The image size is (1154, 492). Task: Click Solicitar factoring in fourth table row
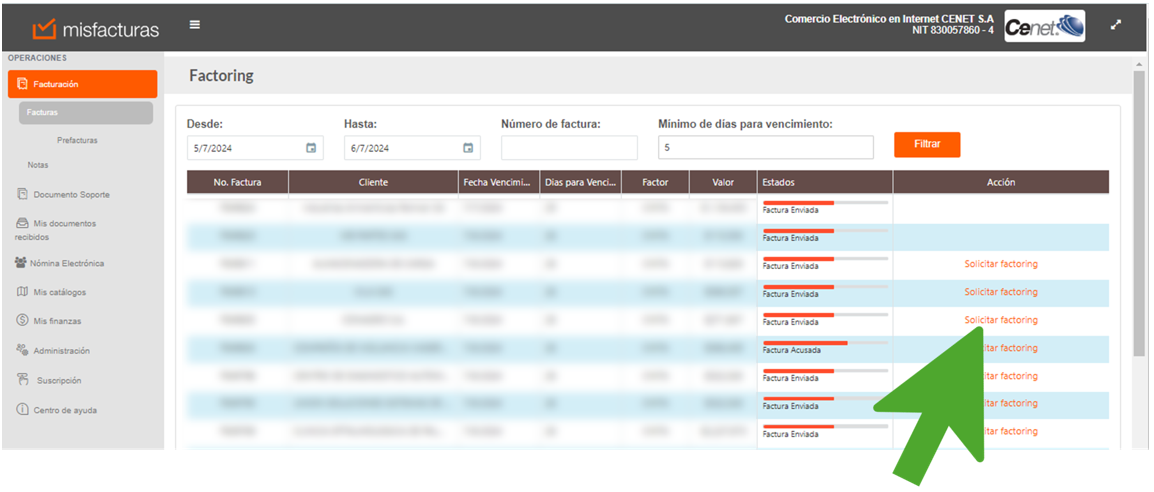(x=1001, y=292)
